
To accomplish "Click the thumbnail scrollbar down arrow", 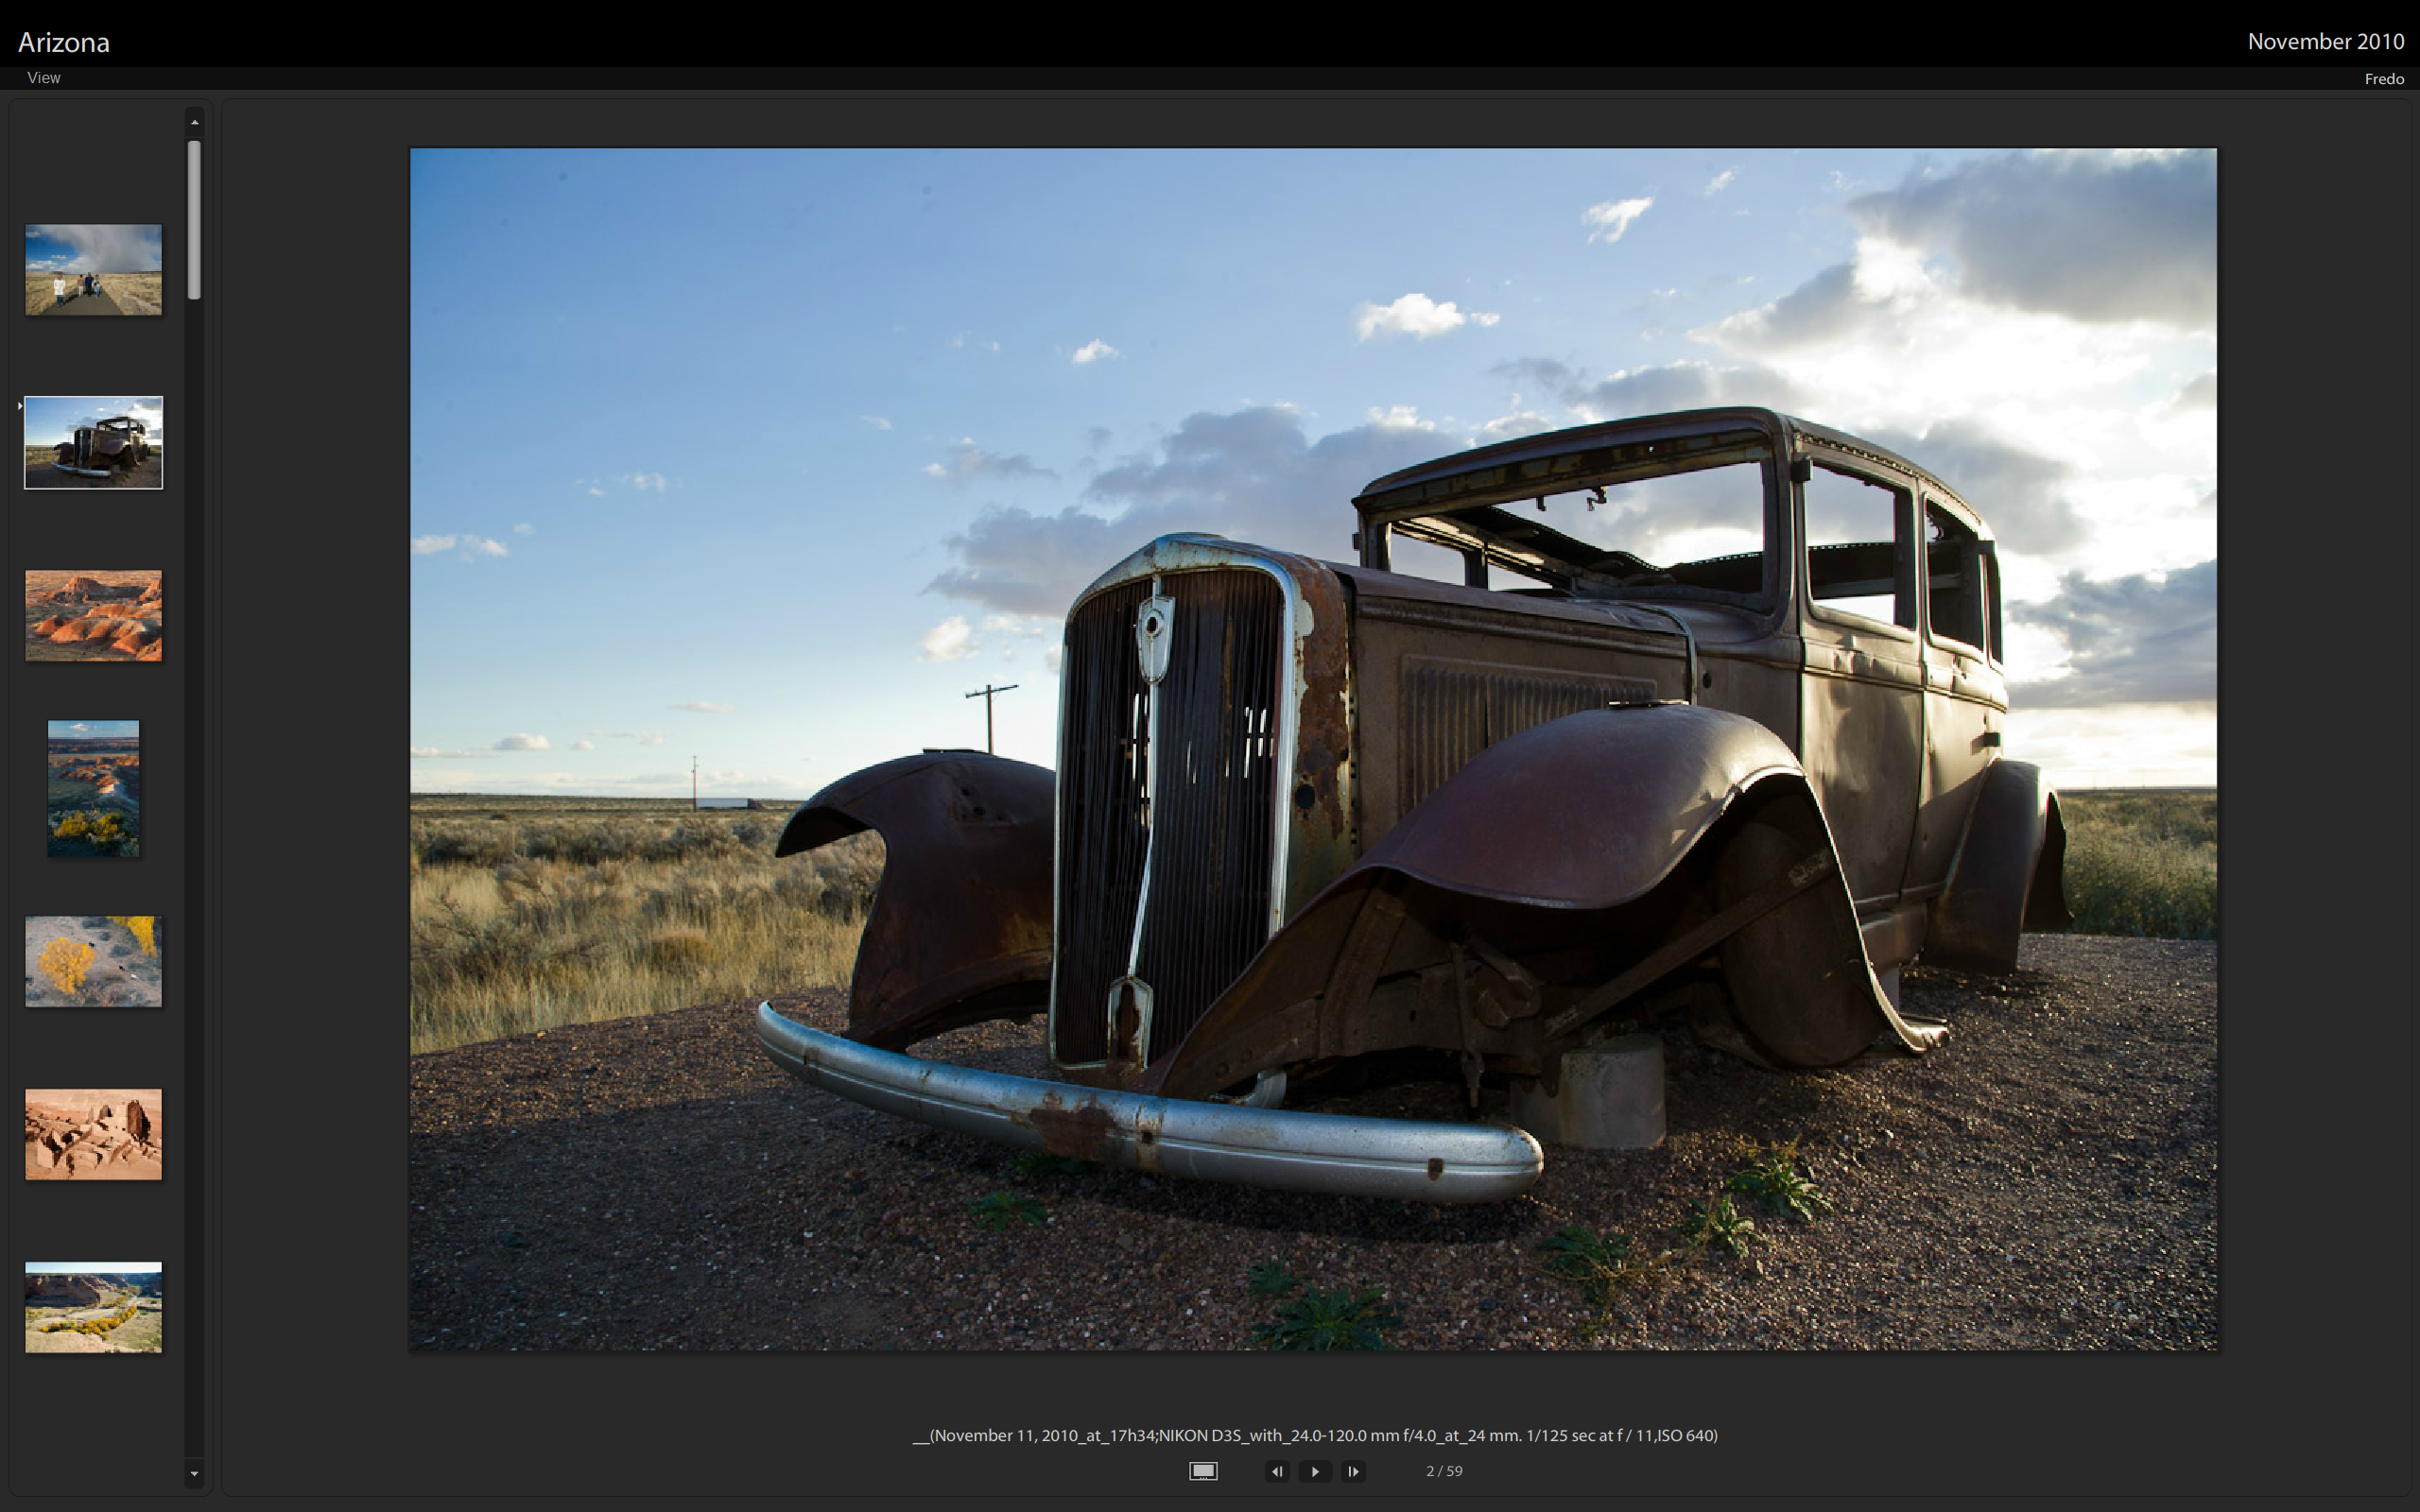I will point(194,1473).
